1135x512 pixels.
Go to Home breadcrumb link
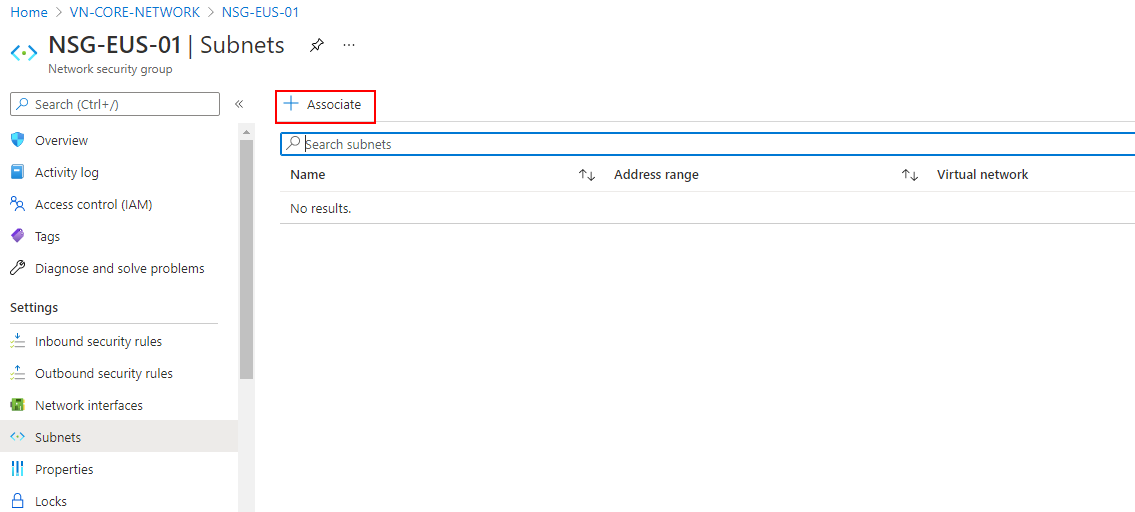[x=29, y=12]
